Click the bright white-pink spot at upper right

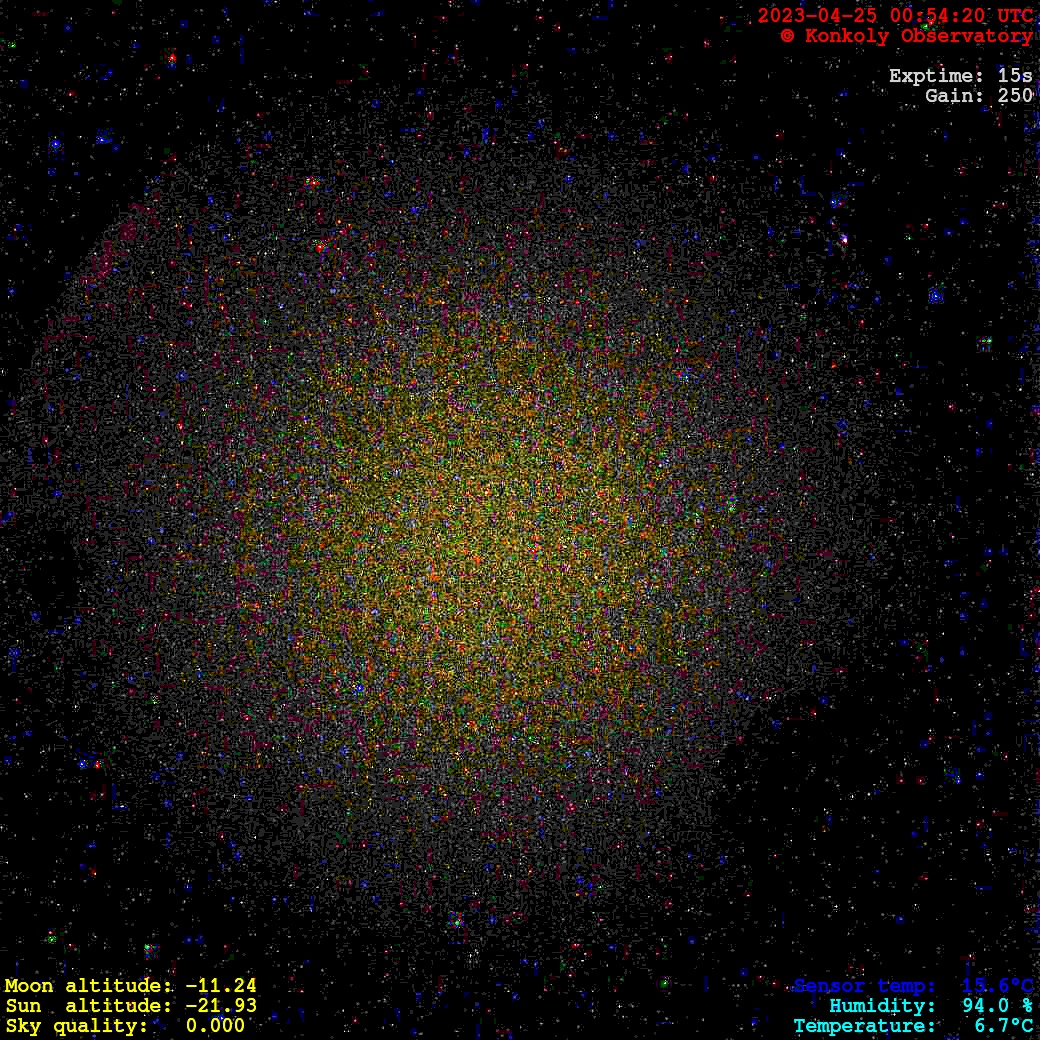tap(844, 239)
